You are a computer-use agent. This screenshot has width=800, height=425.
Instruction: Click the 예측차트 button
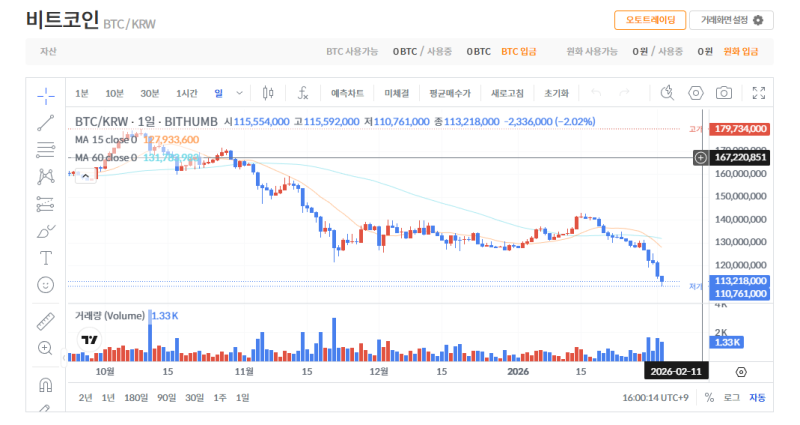click(347, 93)
